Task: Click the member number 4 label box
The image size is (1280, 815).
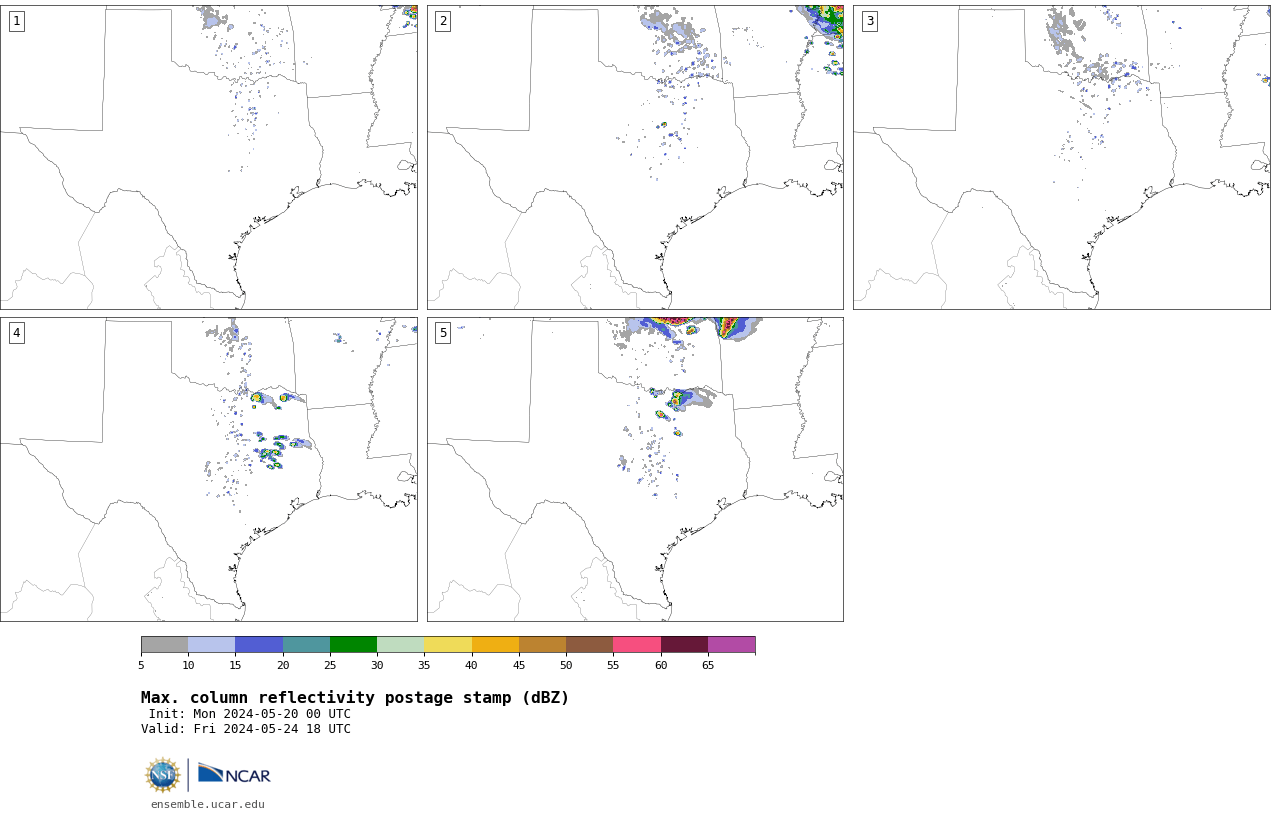Action: coord(16,333)
